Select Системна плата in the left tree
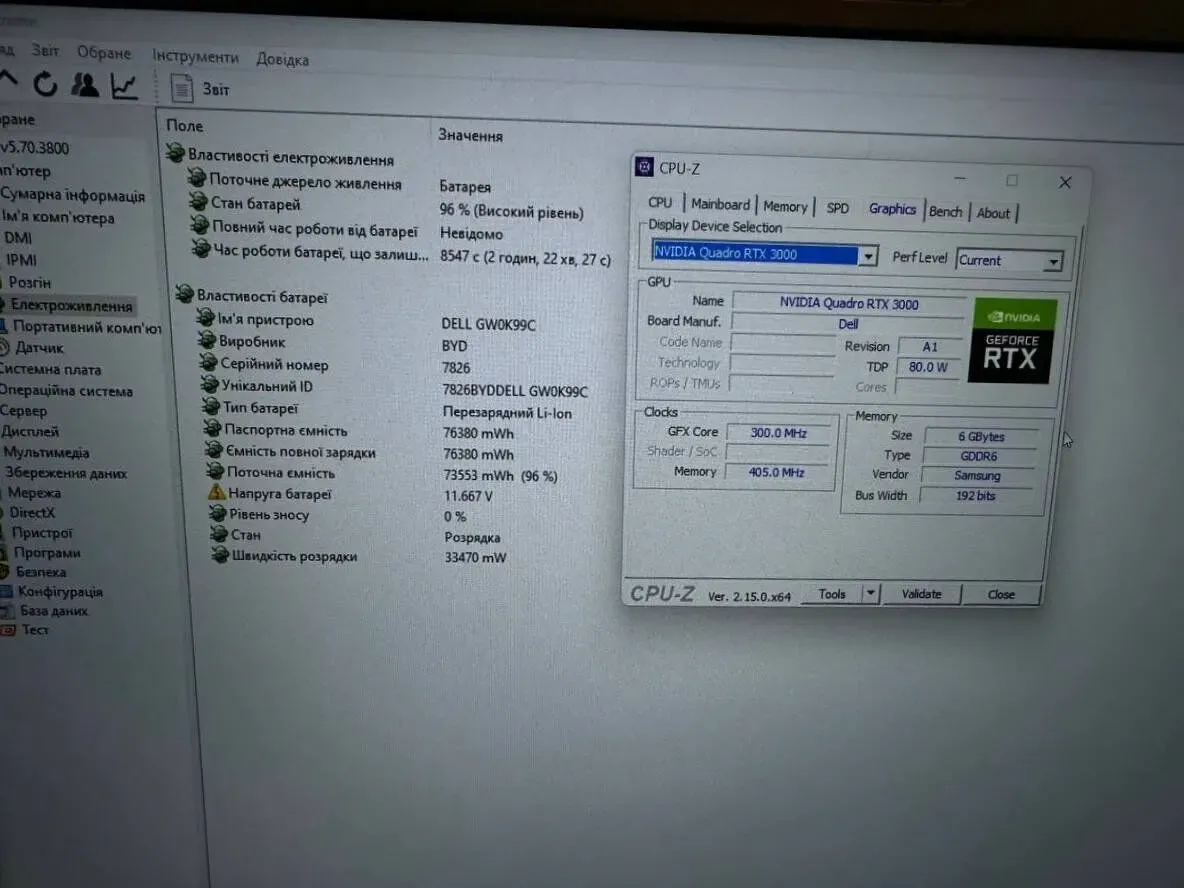 point(50,369)
